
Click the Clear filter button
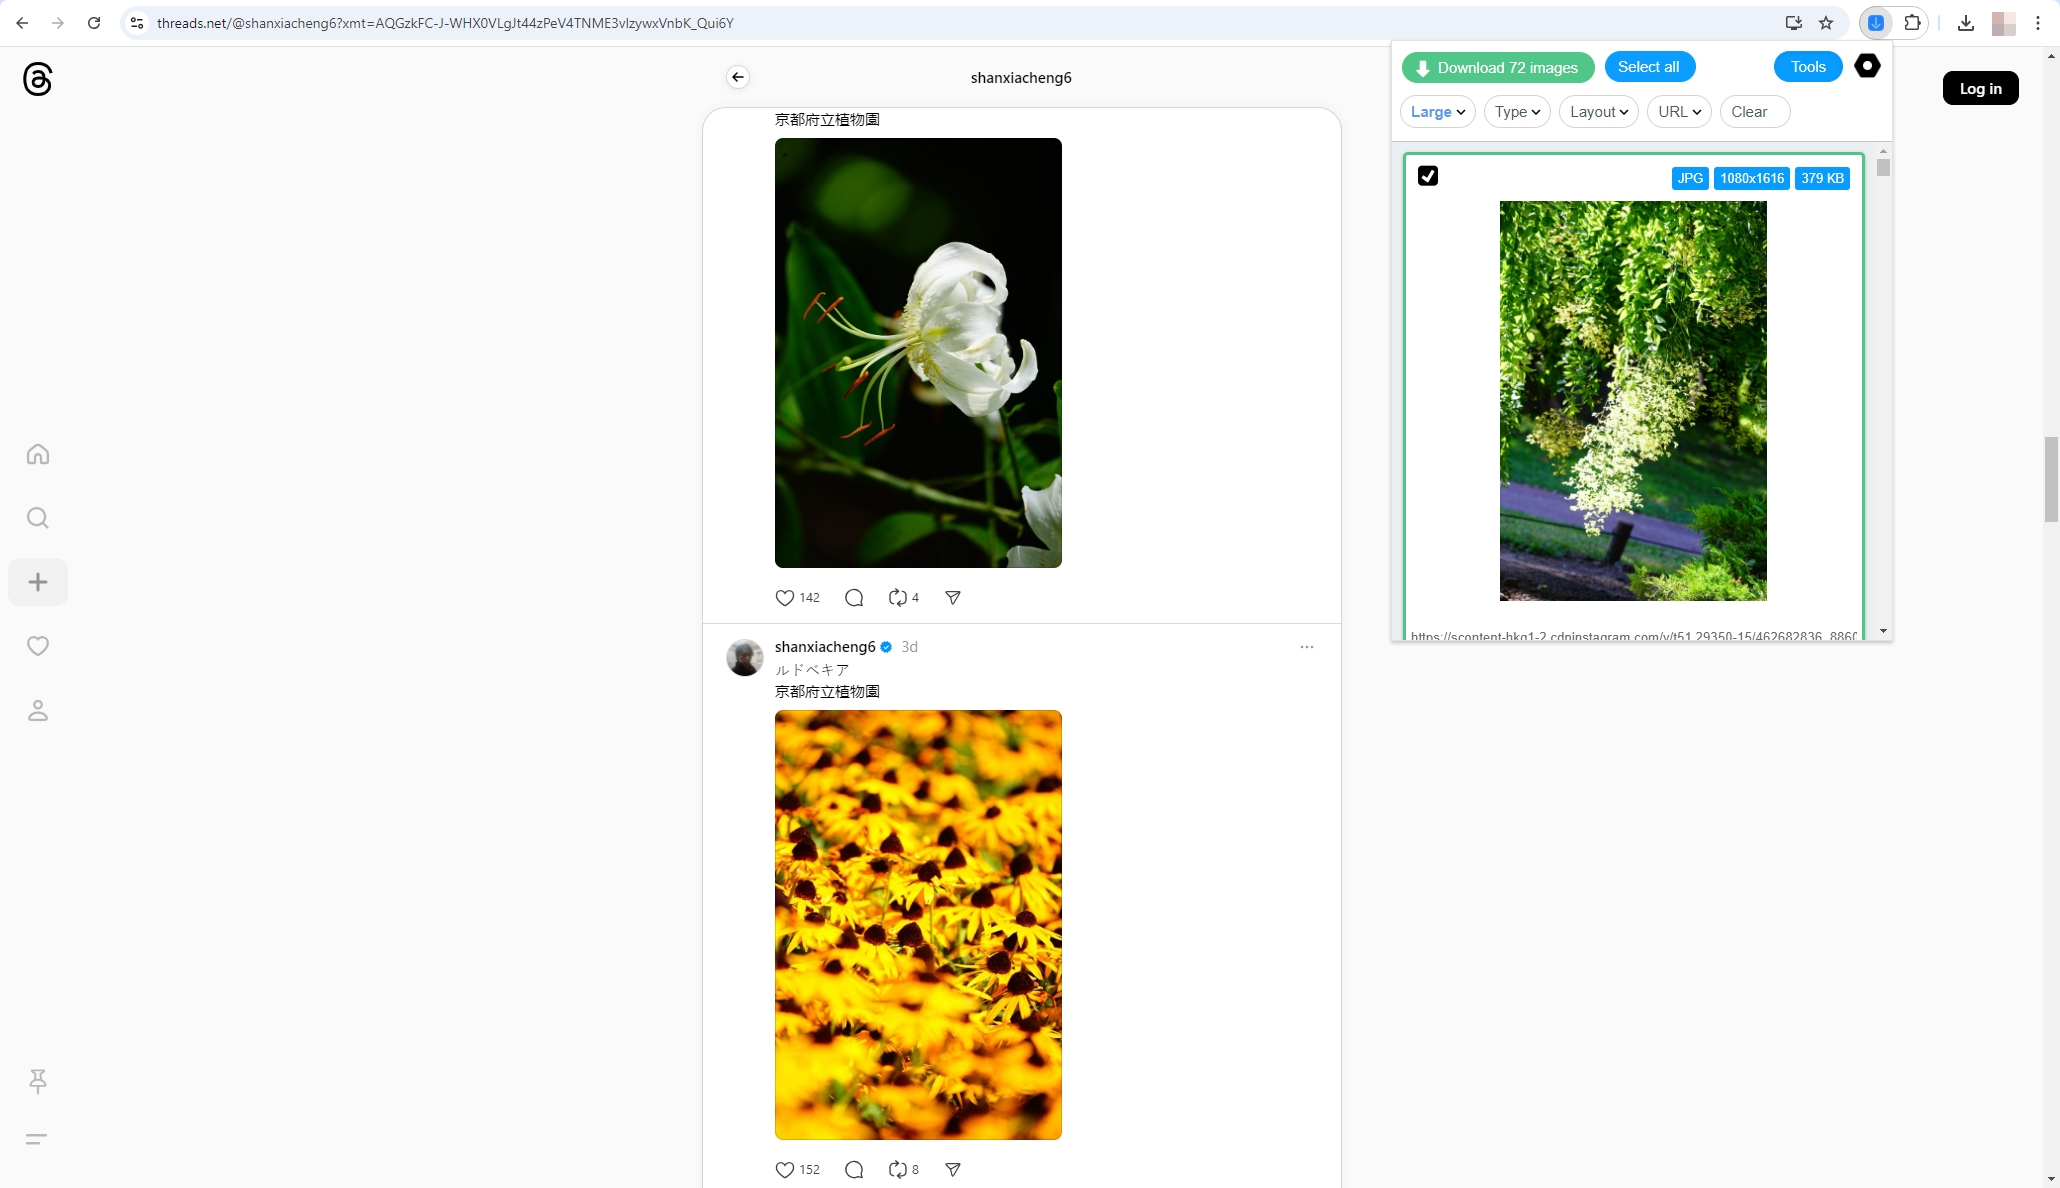click(x=1750, y=112)
